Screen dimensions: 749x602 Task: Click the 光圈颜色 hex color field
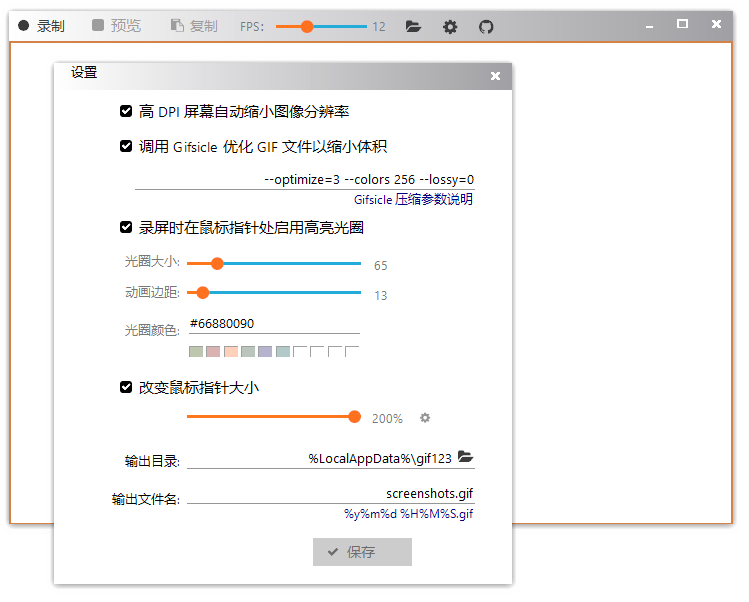(274, 324)
